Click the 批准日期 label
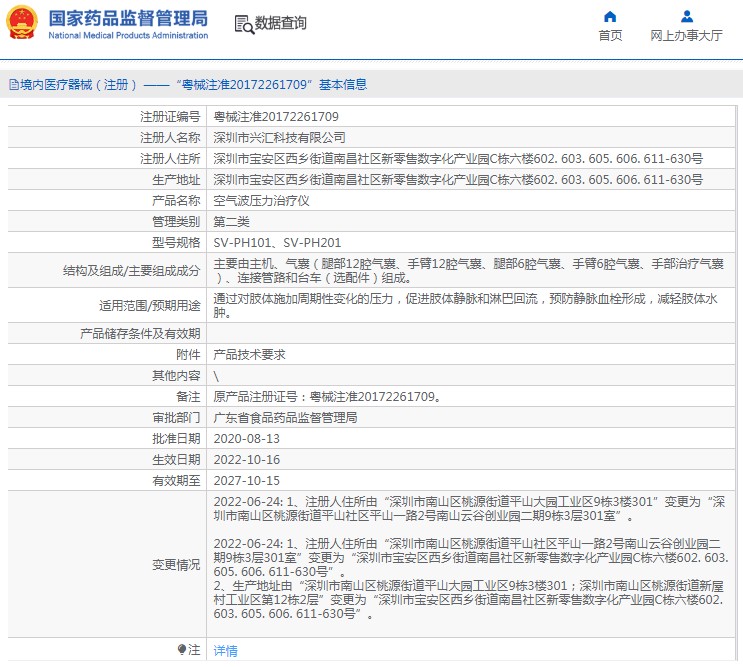The height and width of the screenshot is (667, 743). [x=176, y=439]
